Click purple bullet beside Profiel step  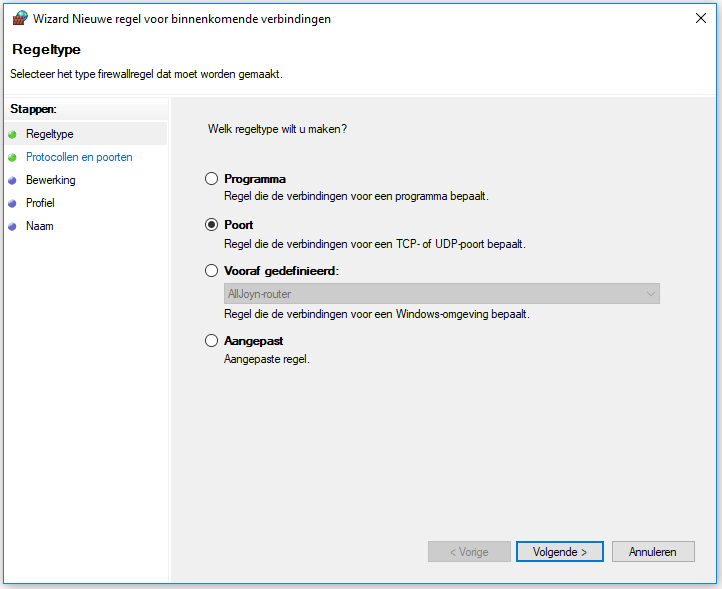[x=12, y=204]
